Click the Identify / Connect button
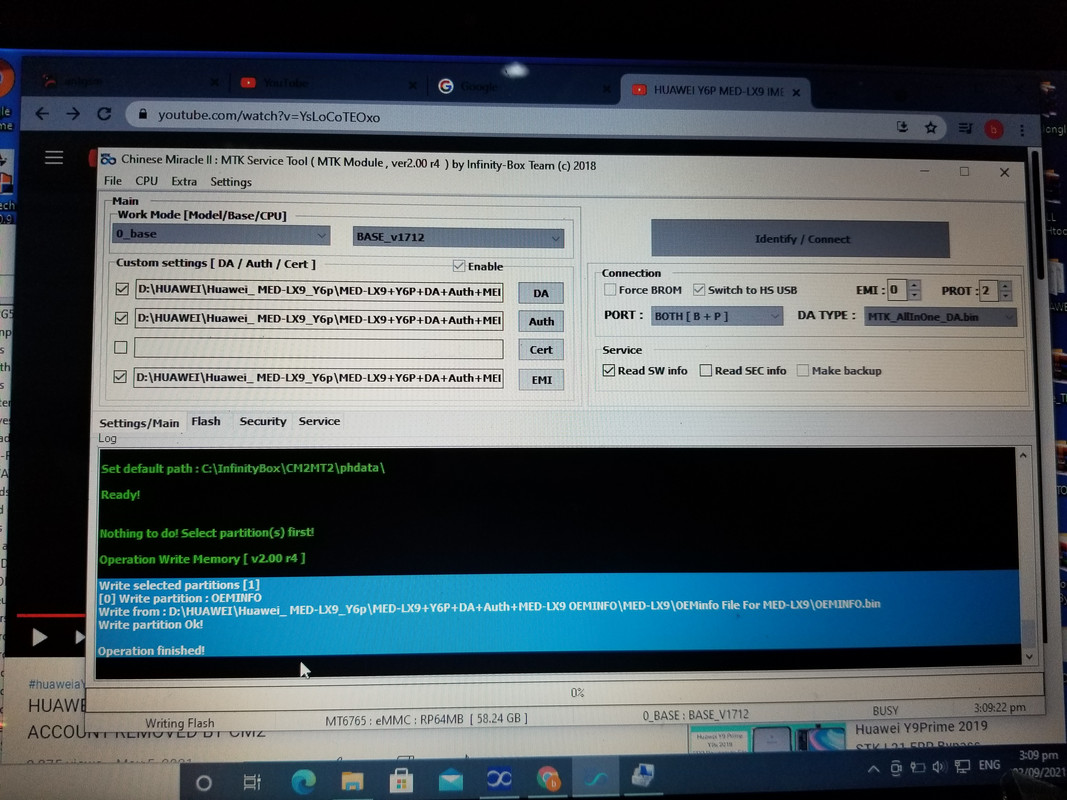The width and height of the screenshot is (1067, 800). point(801,239)
